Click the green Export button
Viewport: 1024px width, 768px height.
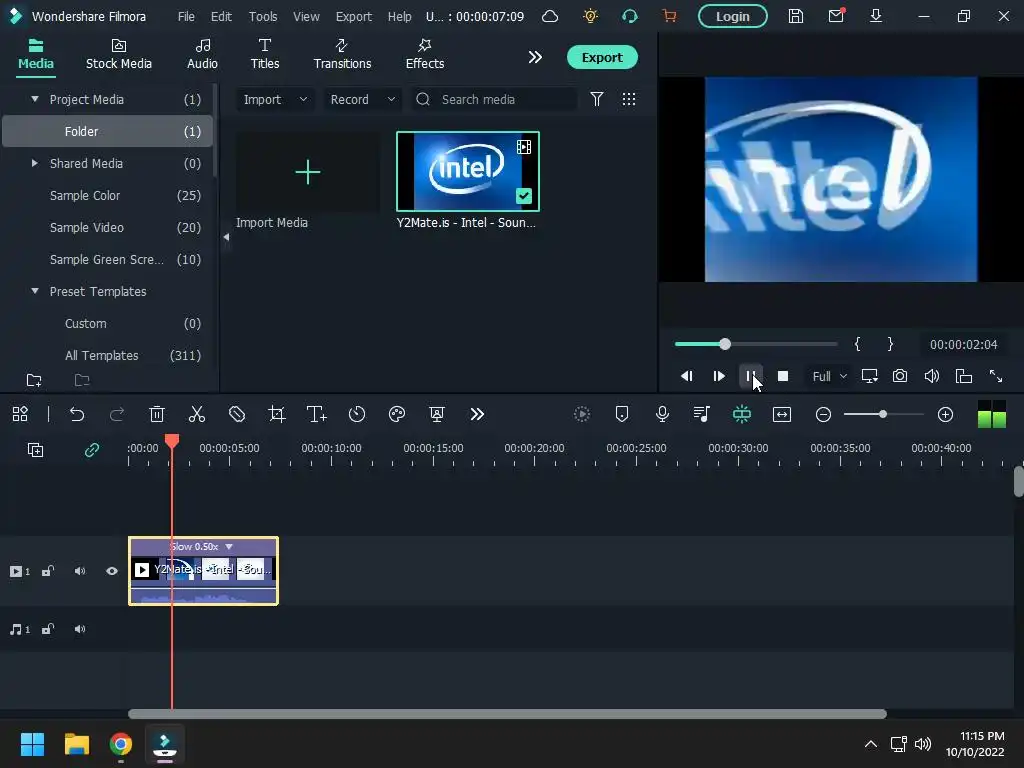[602, 57]
